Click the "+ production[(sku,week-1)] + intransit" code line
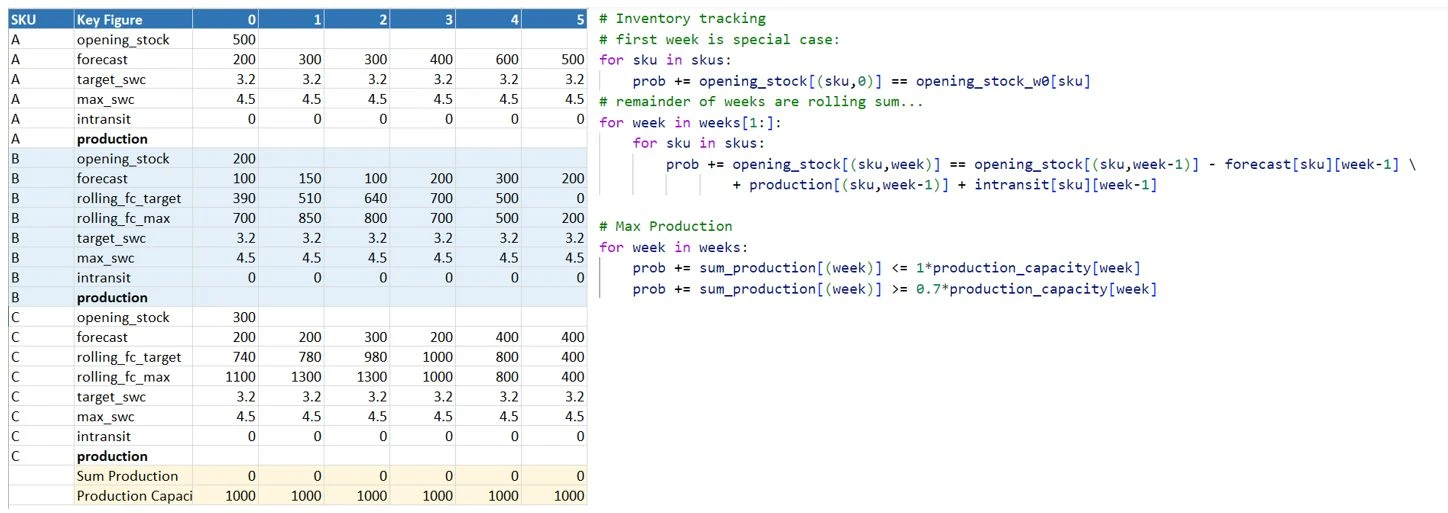 click(x=944, y=185)
